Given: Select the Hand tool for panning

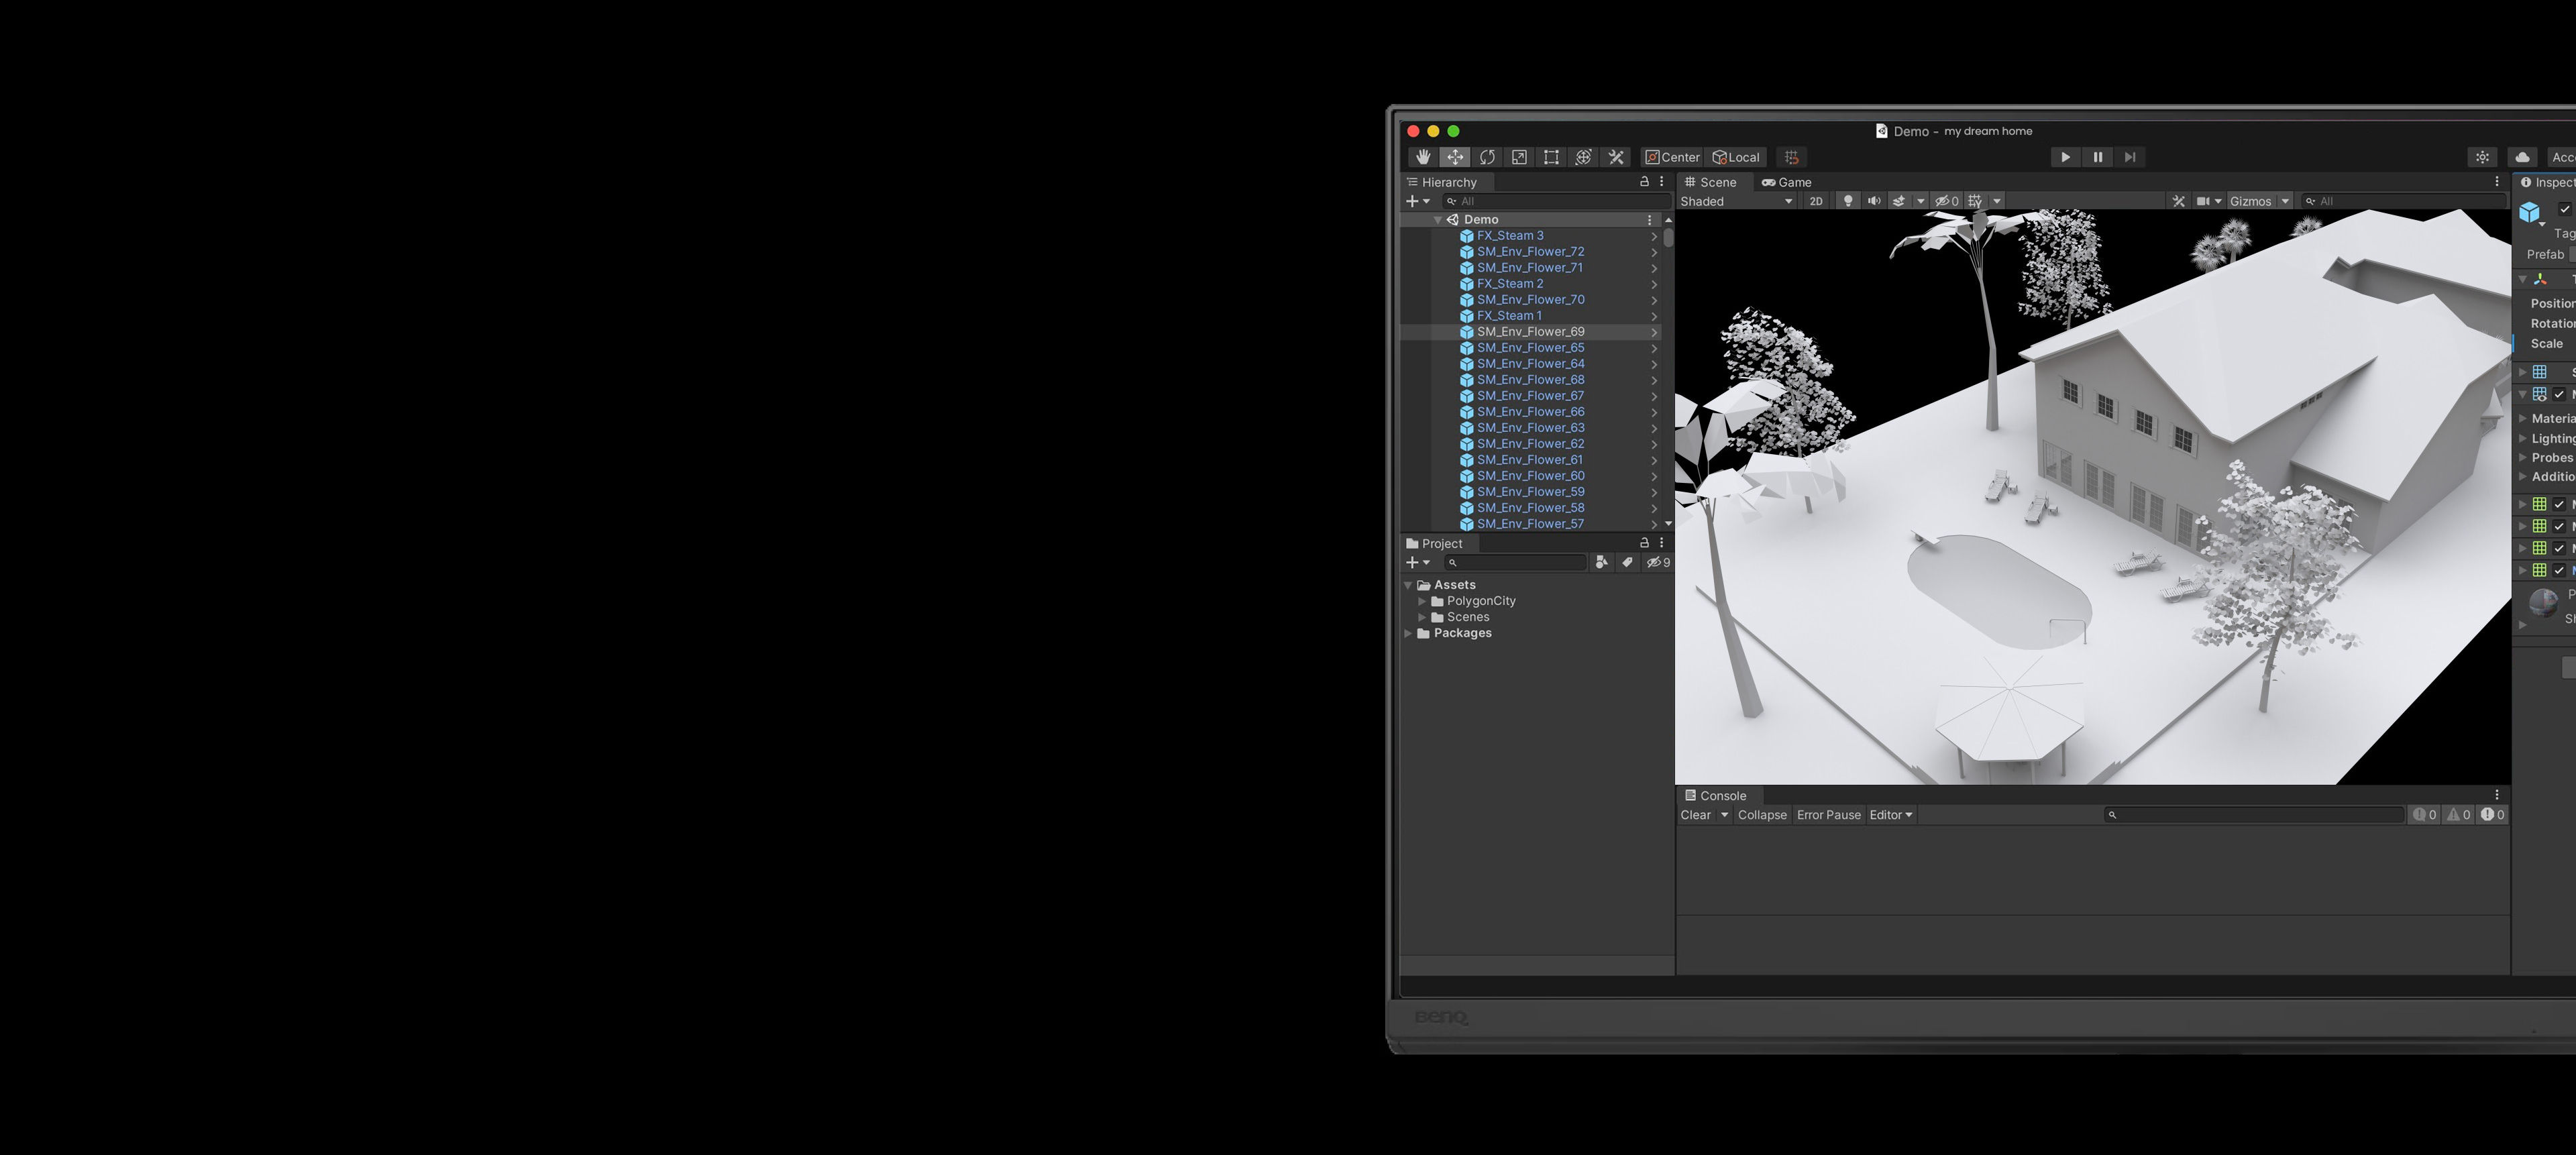Looking at the screenshot, I should click(1423, 157).
